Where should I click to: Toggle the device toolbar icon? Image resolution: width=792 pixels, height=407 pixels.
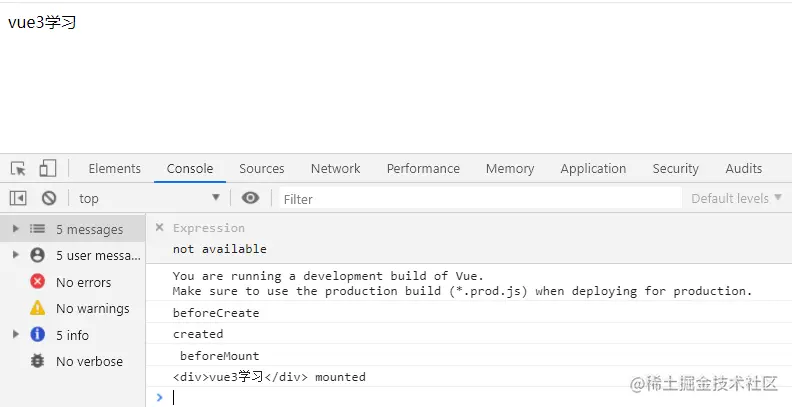(48, 168)
